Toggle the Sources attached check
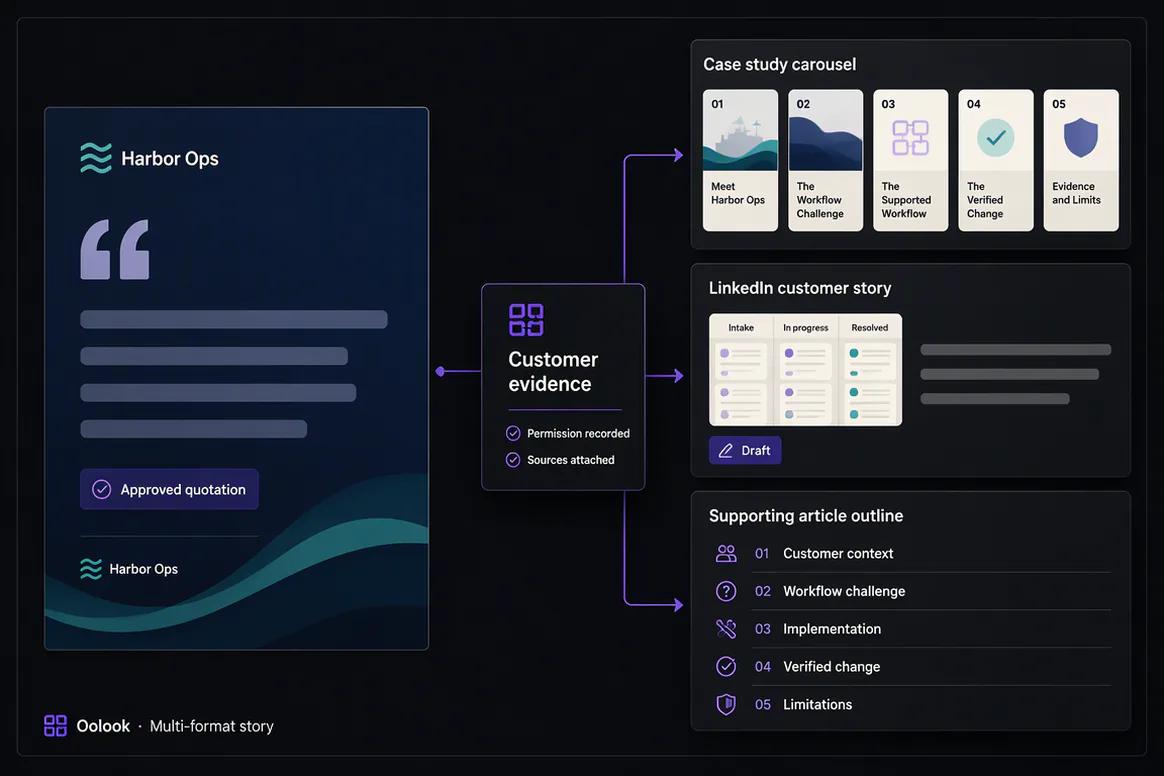Viewport: 1164px width, 776px height. click(513, 460)
